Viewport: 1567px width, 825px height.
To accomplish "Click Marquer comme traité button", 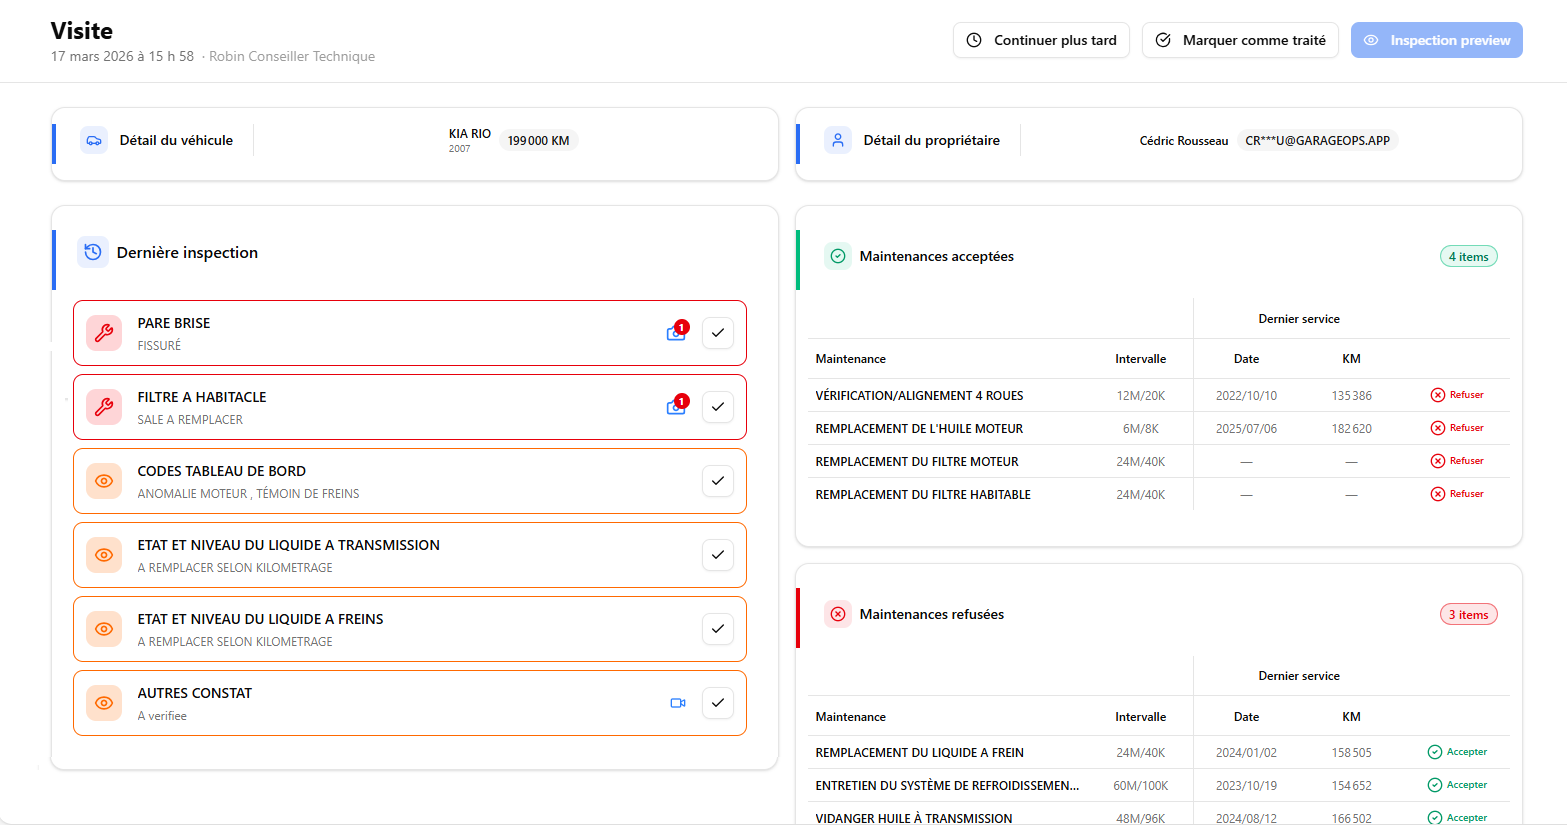I will [x=1240, y=40].
